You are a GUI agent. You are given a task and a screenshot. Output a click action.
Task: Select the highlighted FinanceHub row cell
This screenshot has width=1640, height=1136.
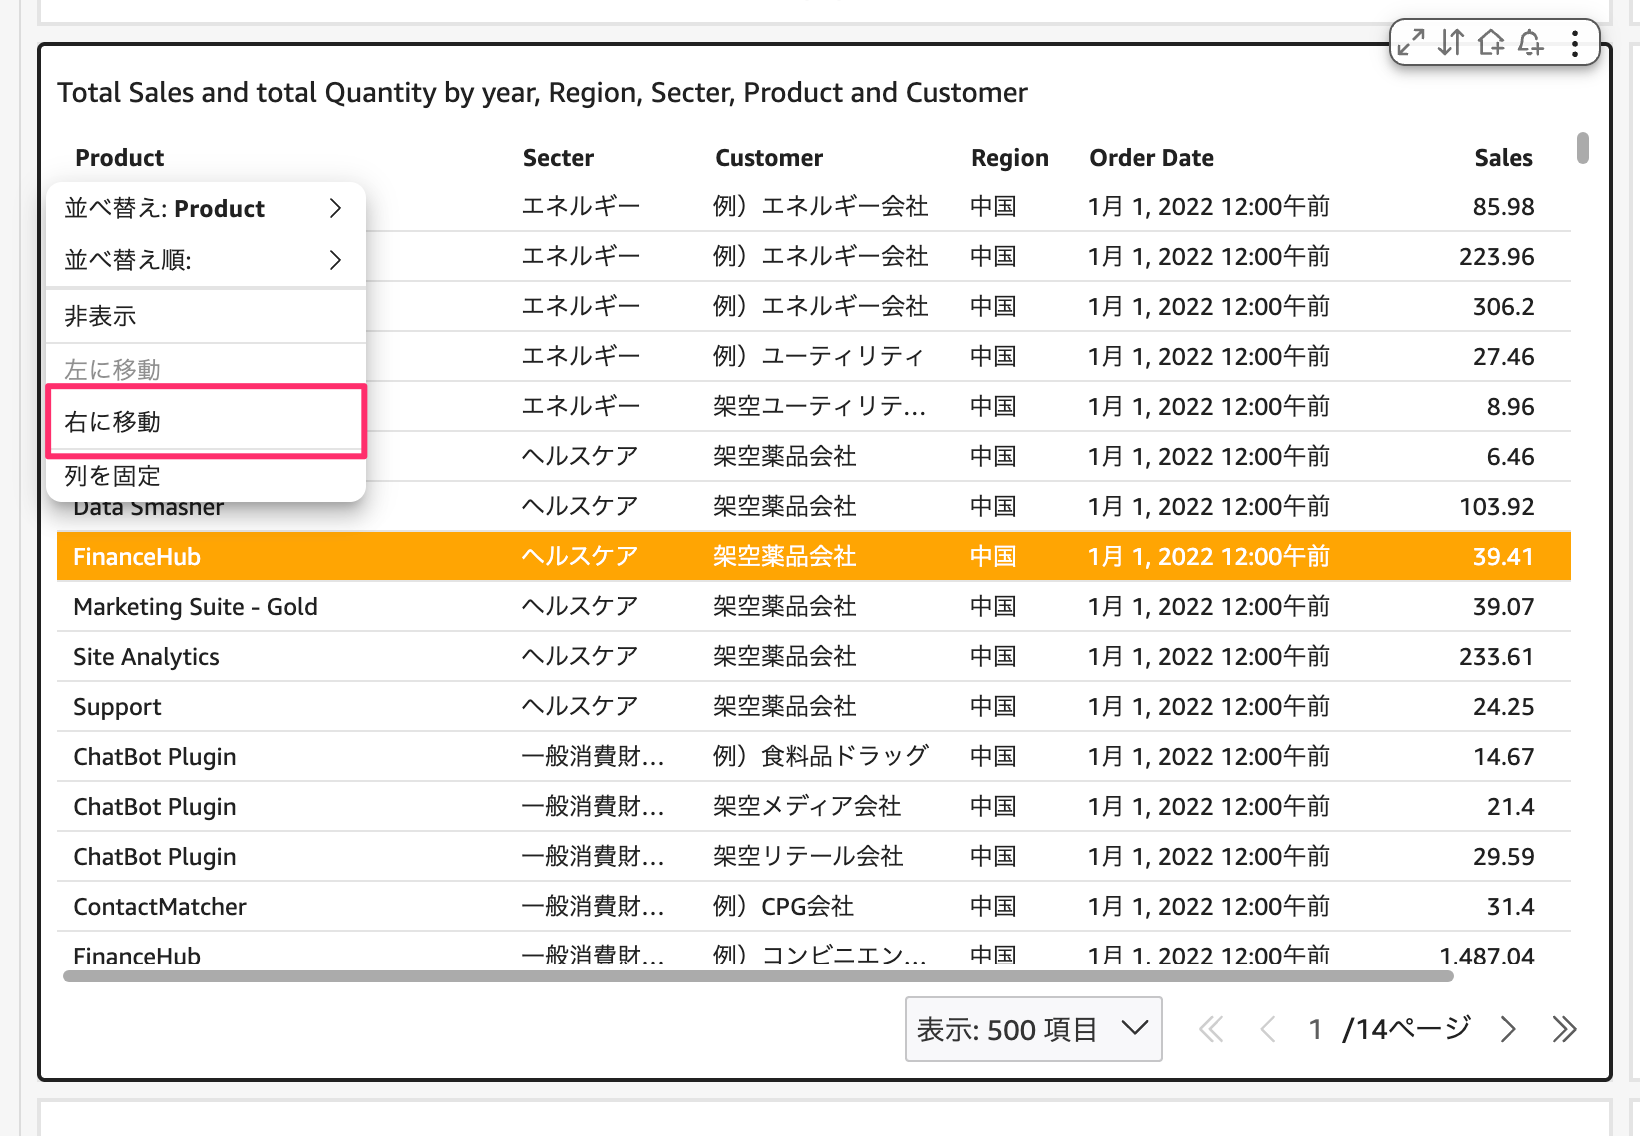click(x=137, y=557)
